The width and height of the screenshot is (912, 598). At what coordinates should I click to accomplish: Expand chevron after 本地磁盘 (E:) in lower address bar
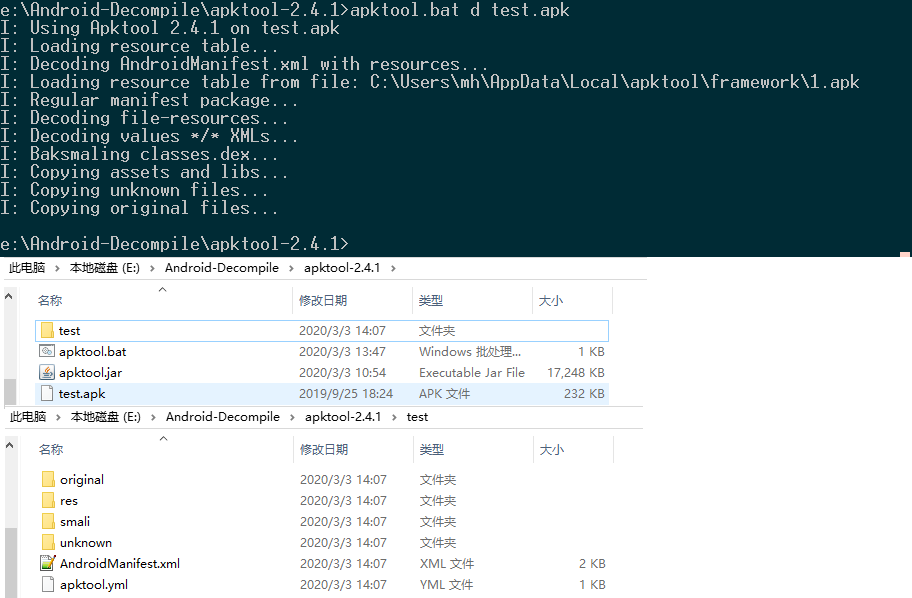point(154,417)
